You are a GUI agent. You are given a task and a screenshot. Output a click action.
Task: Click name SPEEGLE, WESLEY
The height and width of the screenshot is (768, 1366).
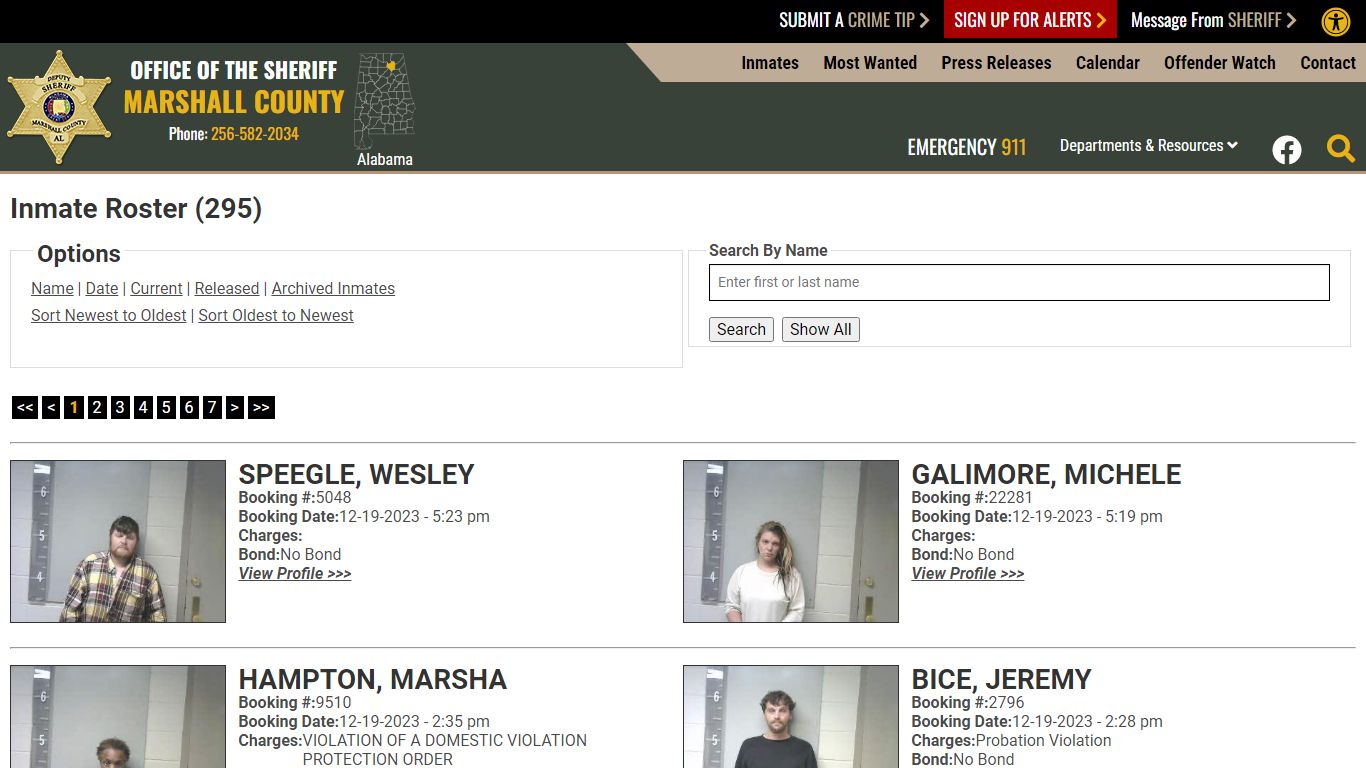point(356,474)
